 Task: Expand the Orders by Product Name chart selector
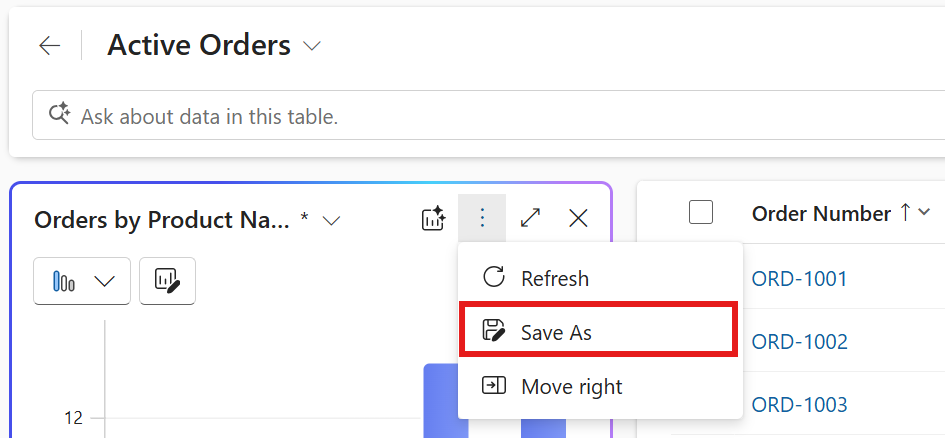point(332,221)
